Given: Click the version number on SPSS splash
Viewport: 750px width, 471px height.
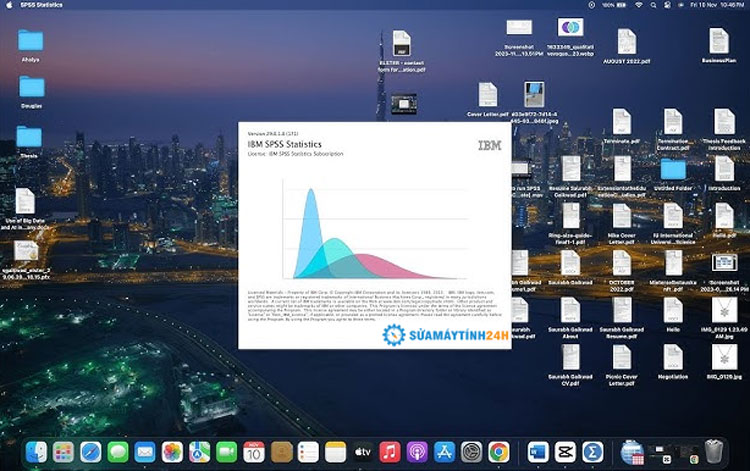Looking at the screenshot, I should [x=273, y=133].
